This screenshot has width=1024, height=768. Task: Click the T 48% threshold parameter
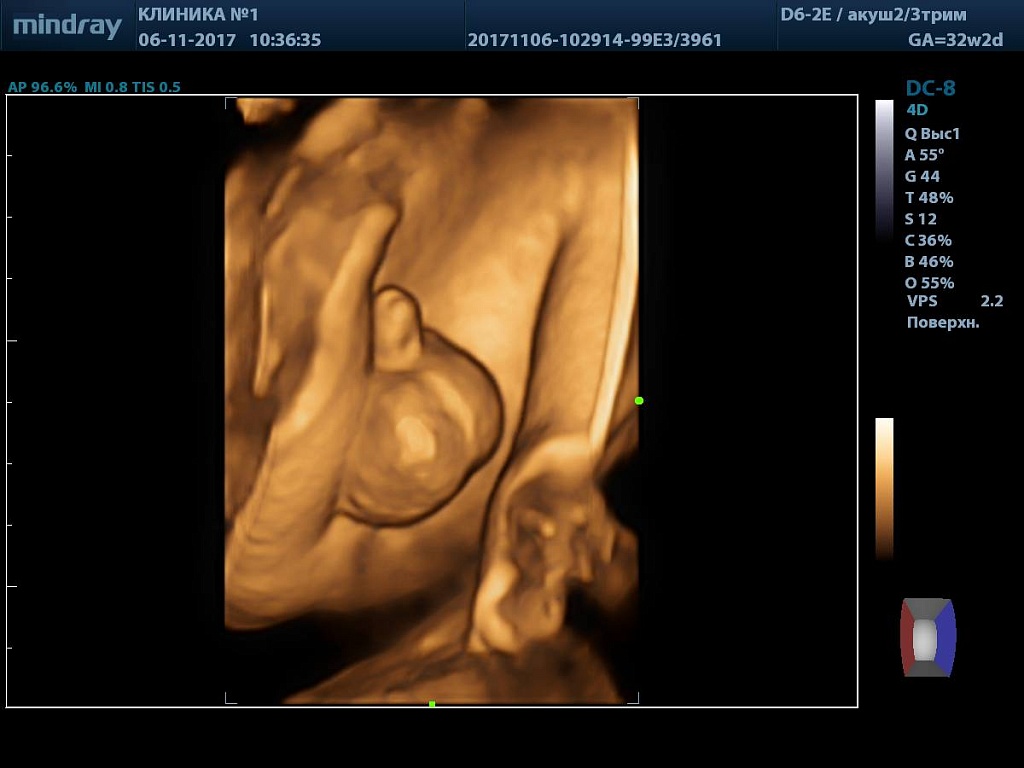[x=929, y=198]
